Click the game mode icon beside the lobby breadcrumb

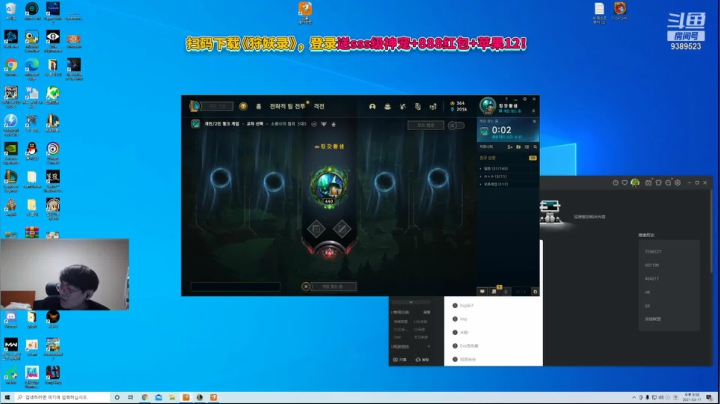pos(196,124)
